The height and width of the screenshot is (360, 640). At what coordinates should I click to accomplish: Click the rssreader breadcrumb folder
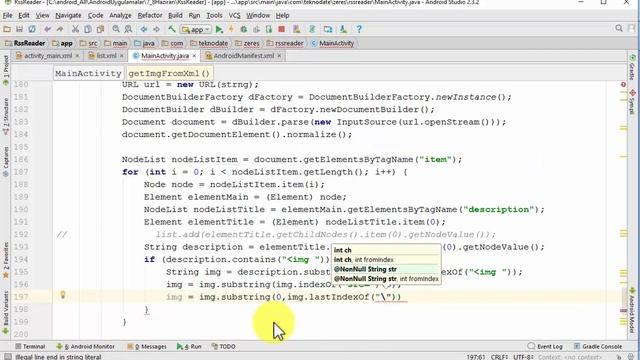coord(285,43)
